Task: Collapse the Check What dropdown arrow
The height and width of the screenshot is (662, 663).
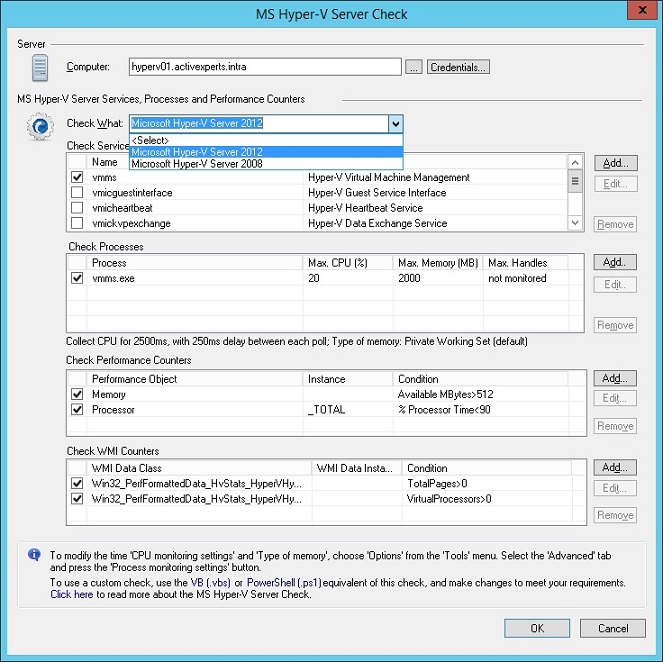Action: coord(395,124)
